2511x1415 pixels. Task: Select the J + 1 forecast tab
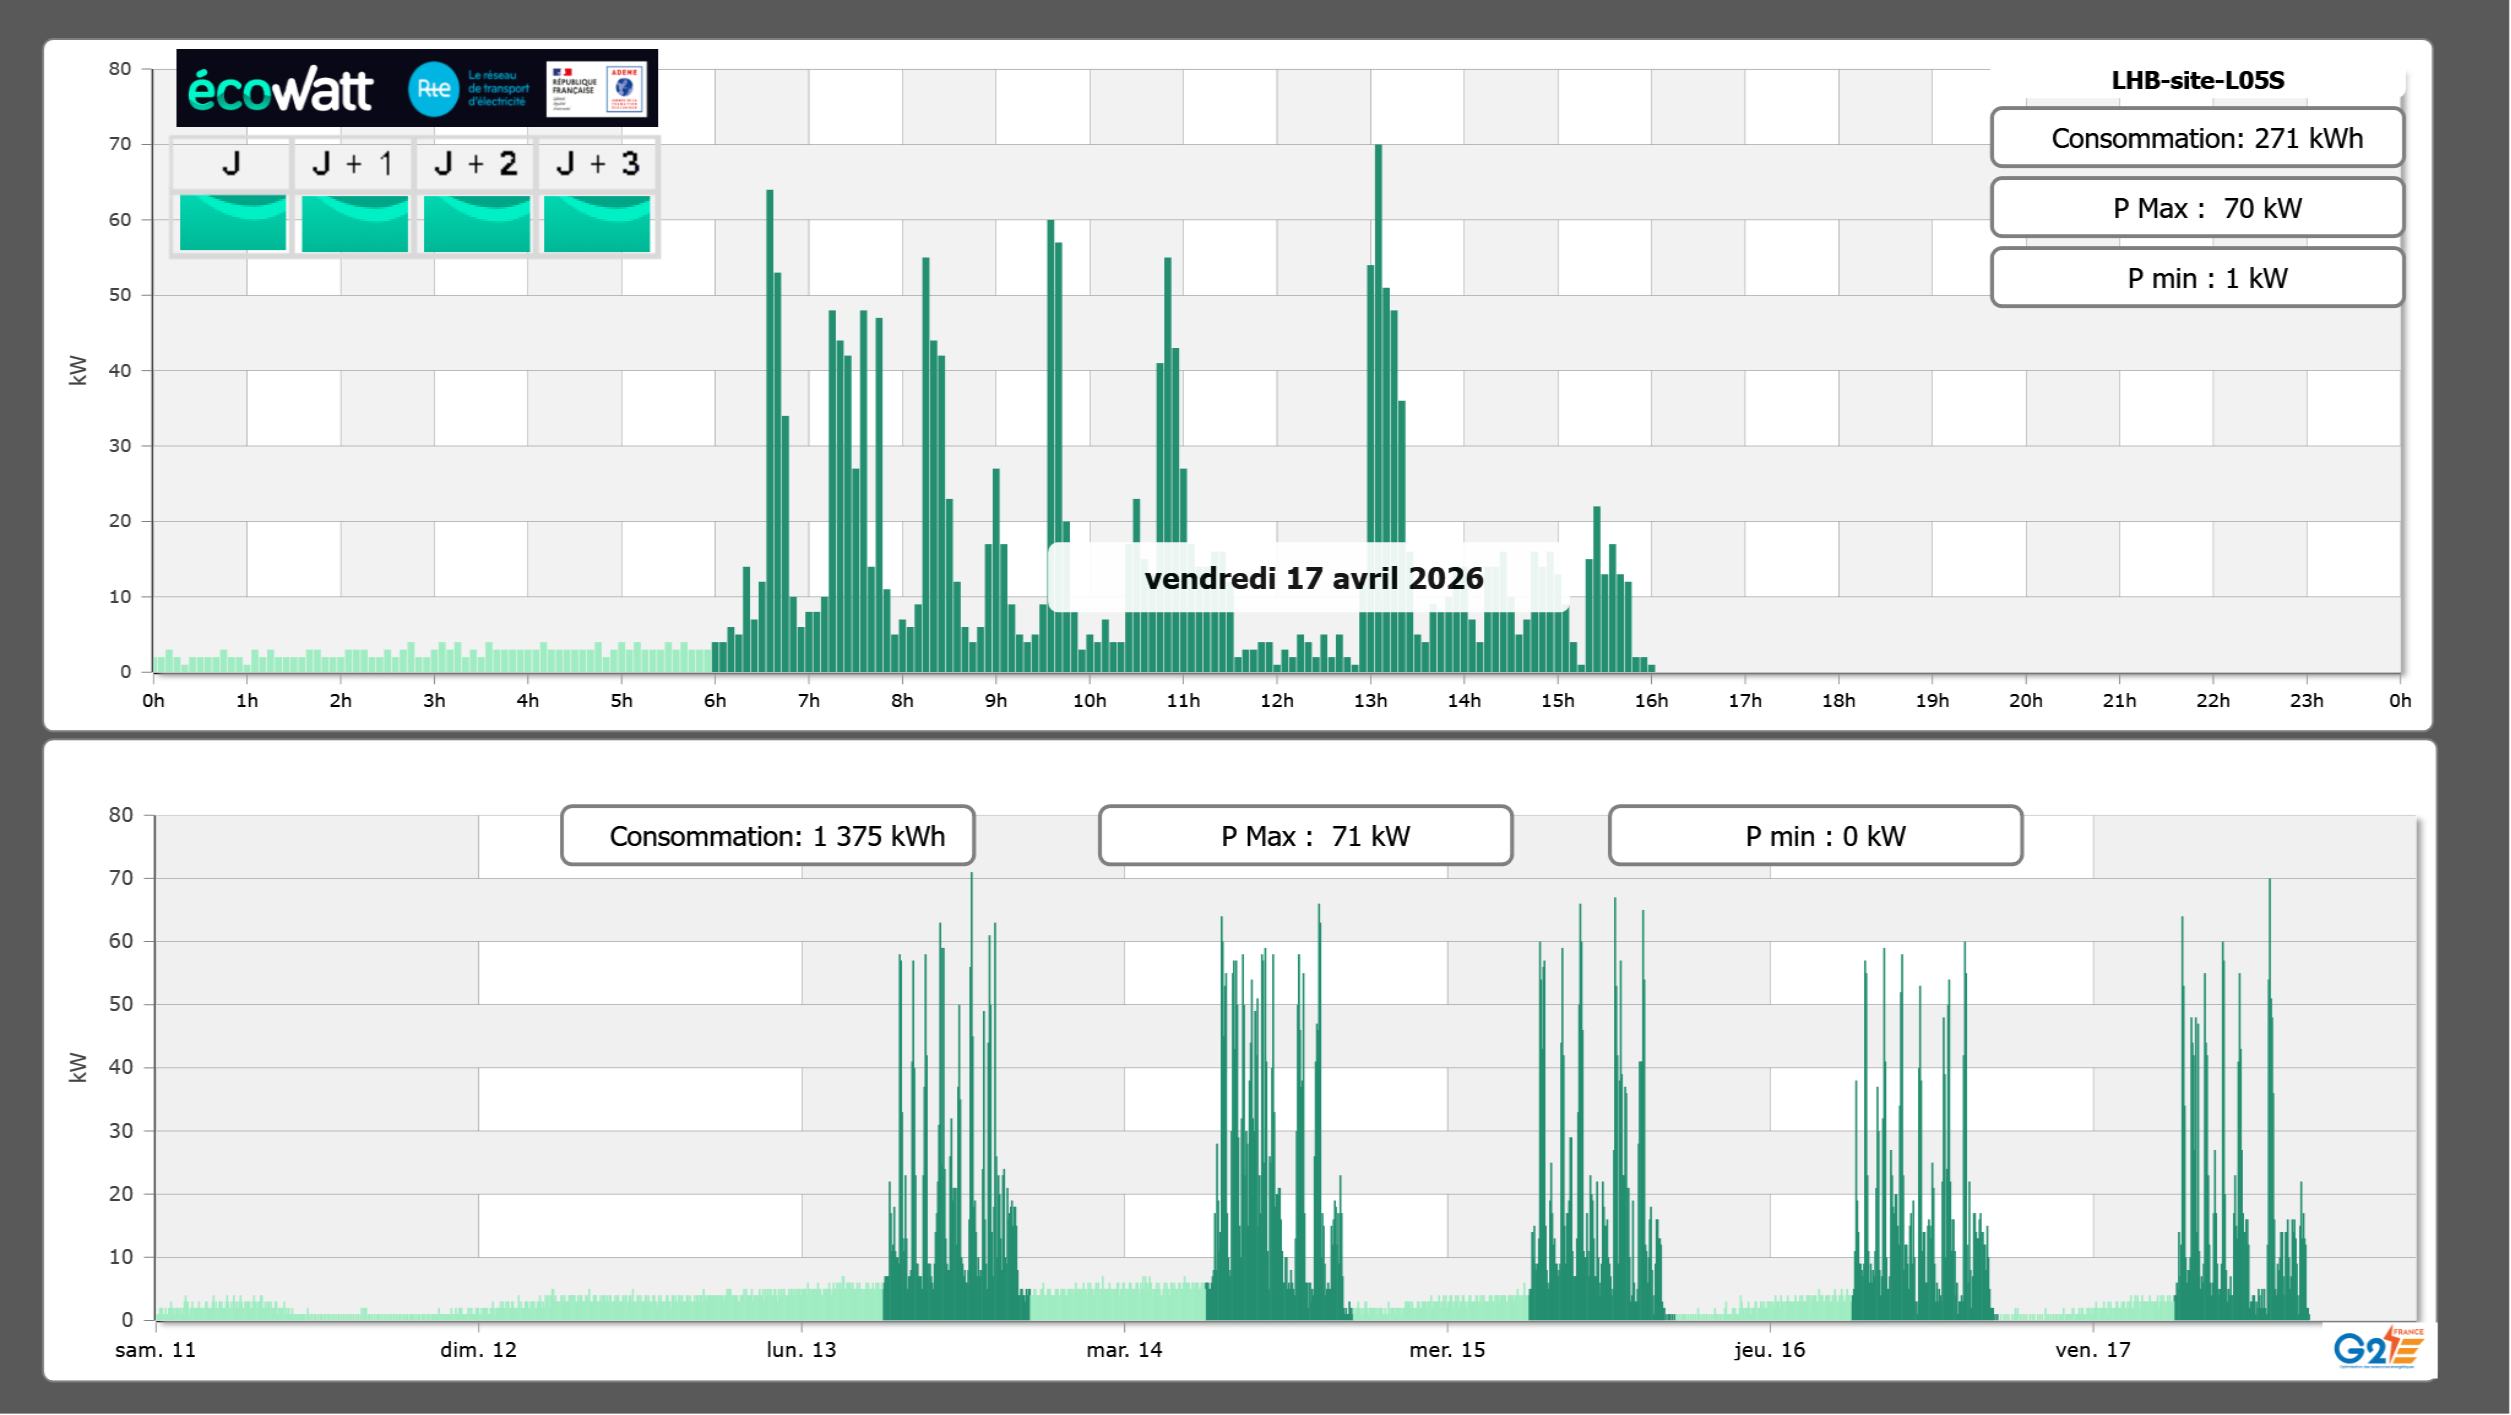coord(353,164)
